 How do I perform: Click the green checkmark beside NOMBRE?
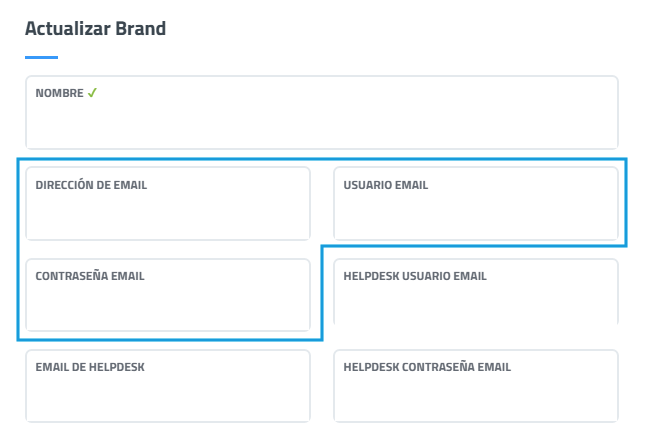92,93
